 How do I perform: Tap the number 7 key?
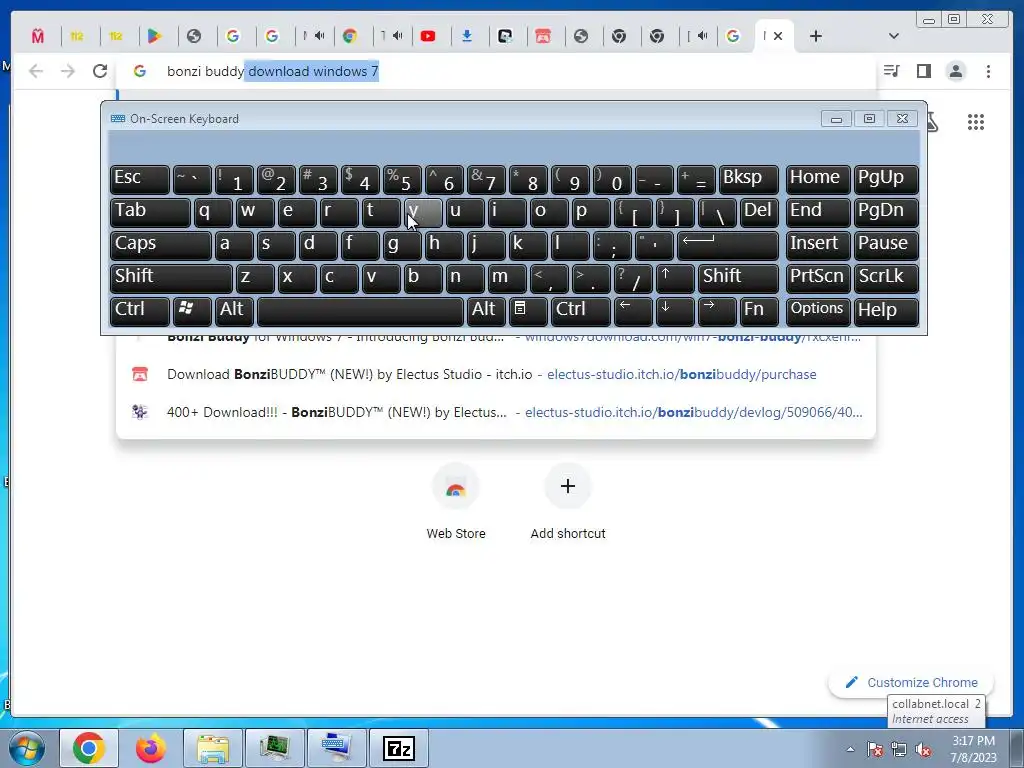[x=486, y=179]
